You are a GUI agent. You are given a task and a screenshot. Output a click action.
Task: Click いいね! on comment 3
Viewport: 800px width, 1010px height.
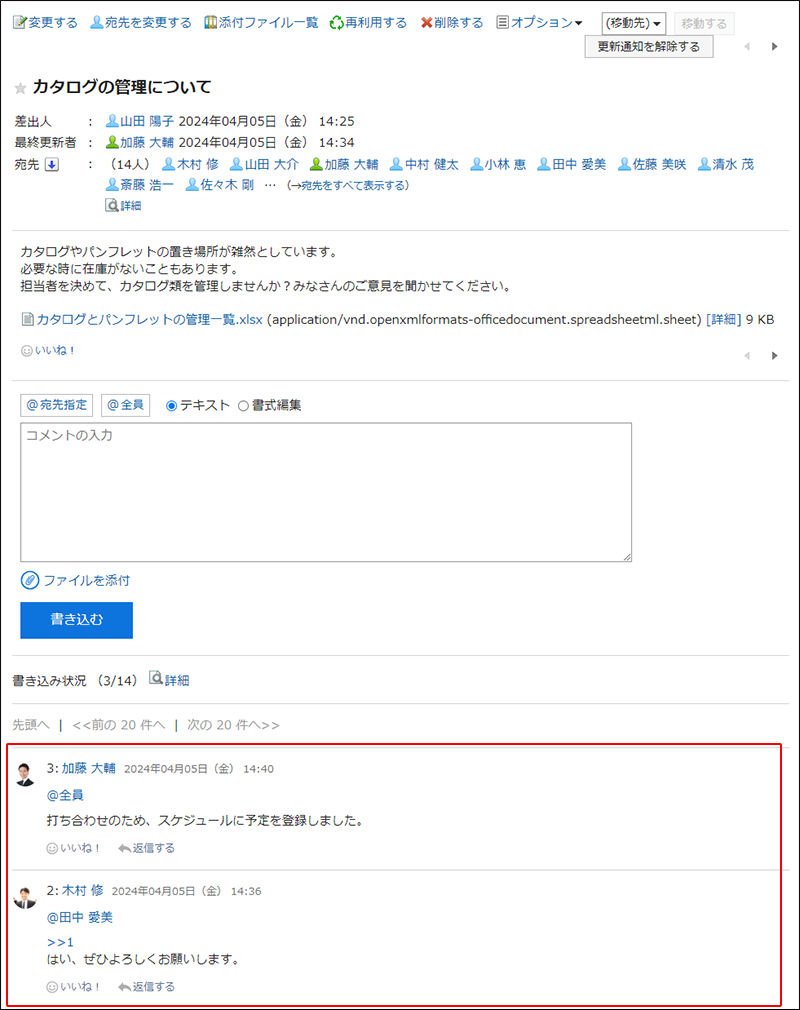point(73,848)
